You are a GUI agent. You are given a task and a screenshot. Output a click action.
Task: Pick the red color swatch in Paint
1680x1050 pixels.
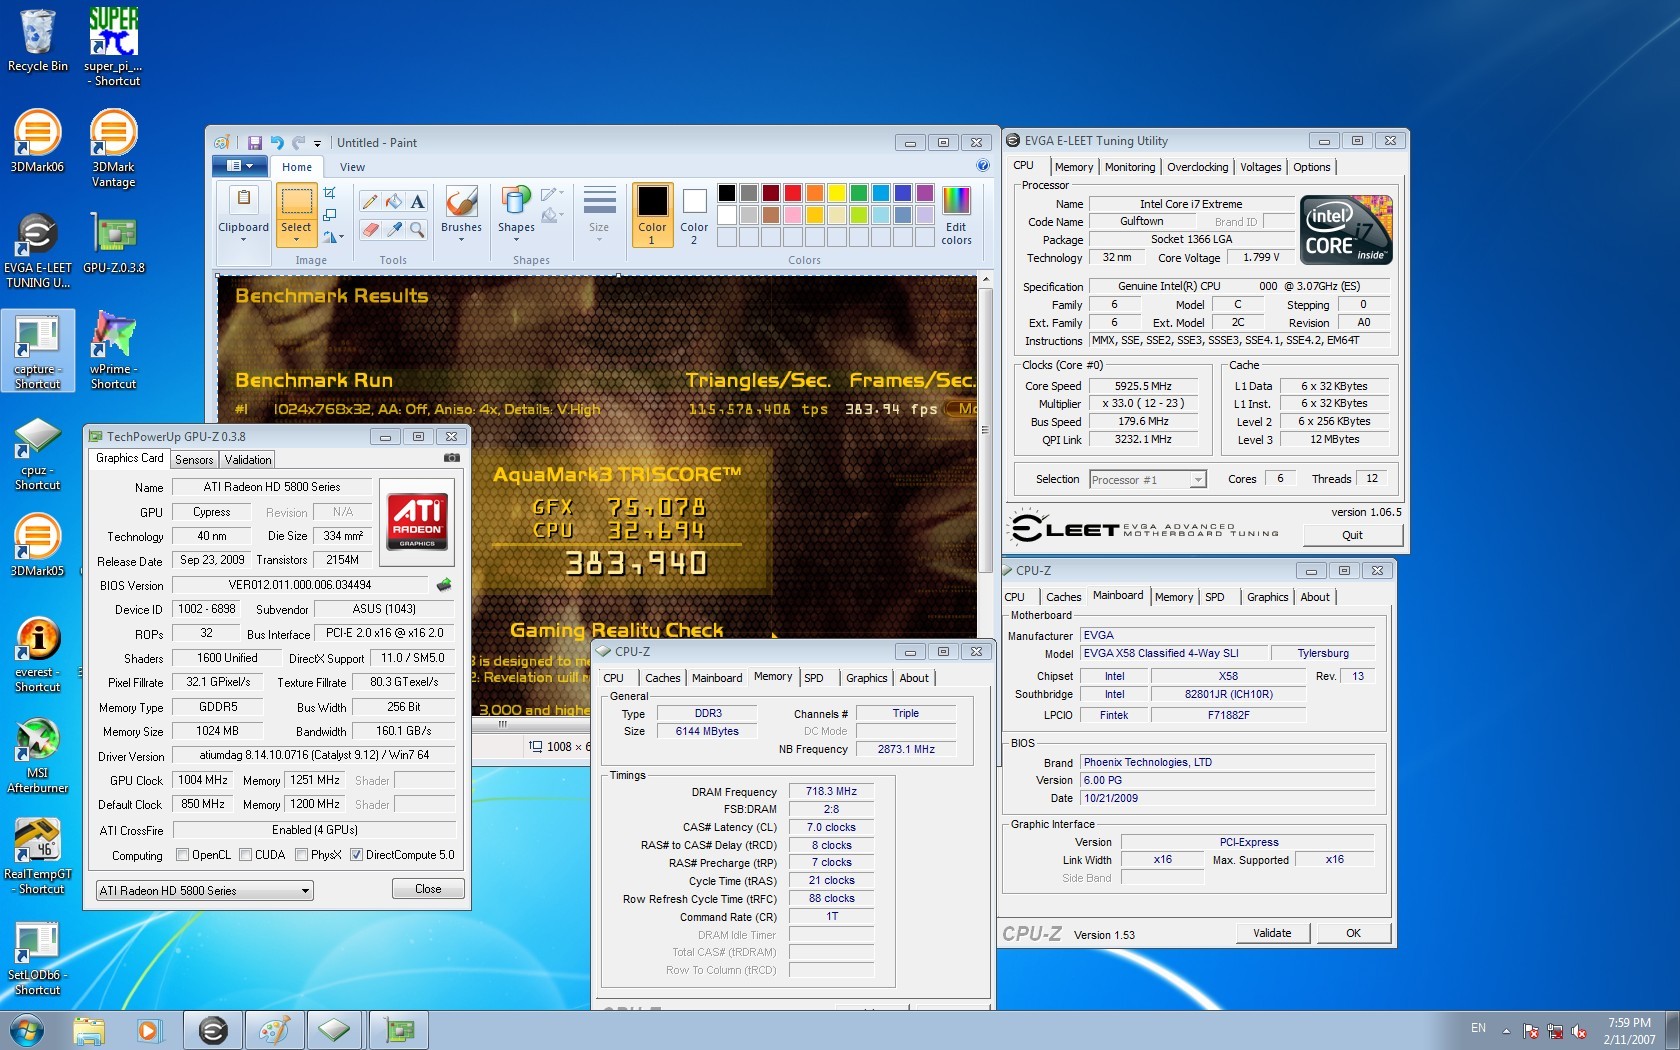click(x=792, y=193)
